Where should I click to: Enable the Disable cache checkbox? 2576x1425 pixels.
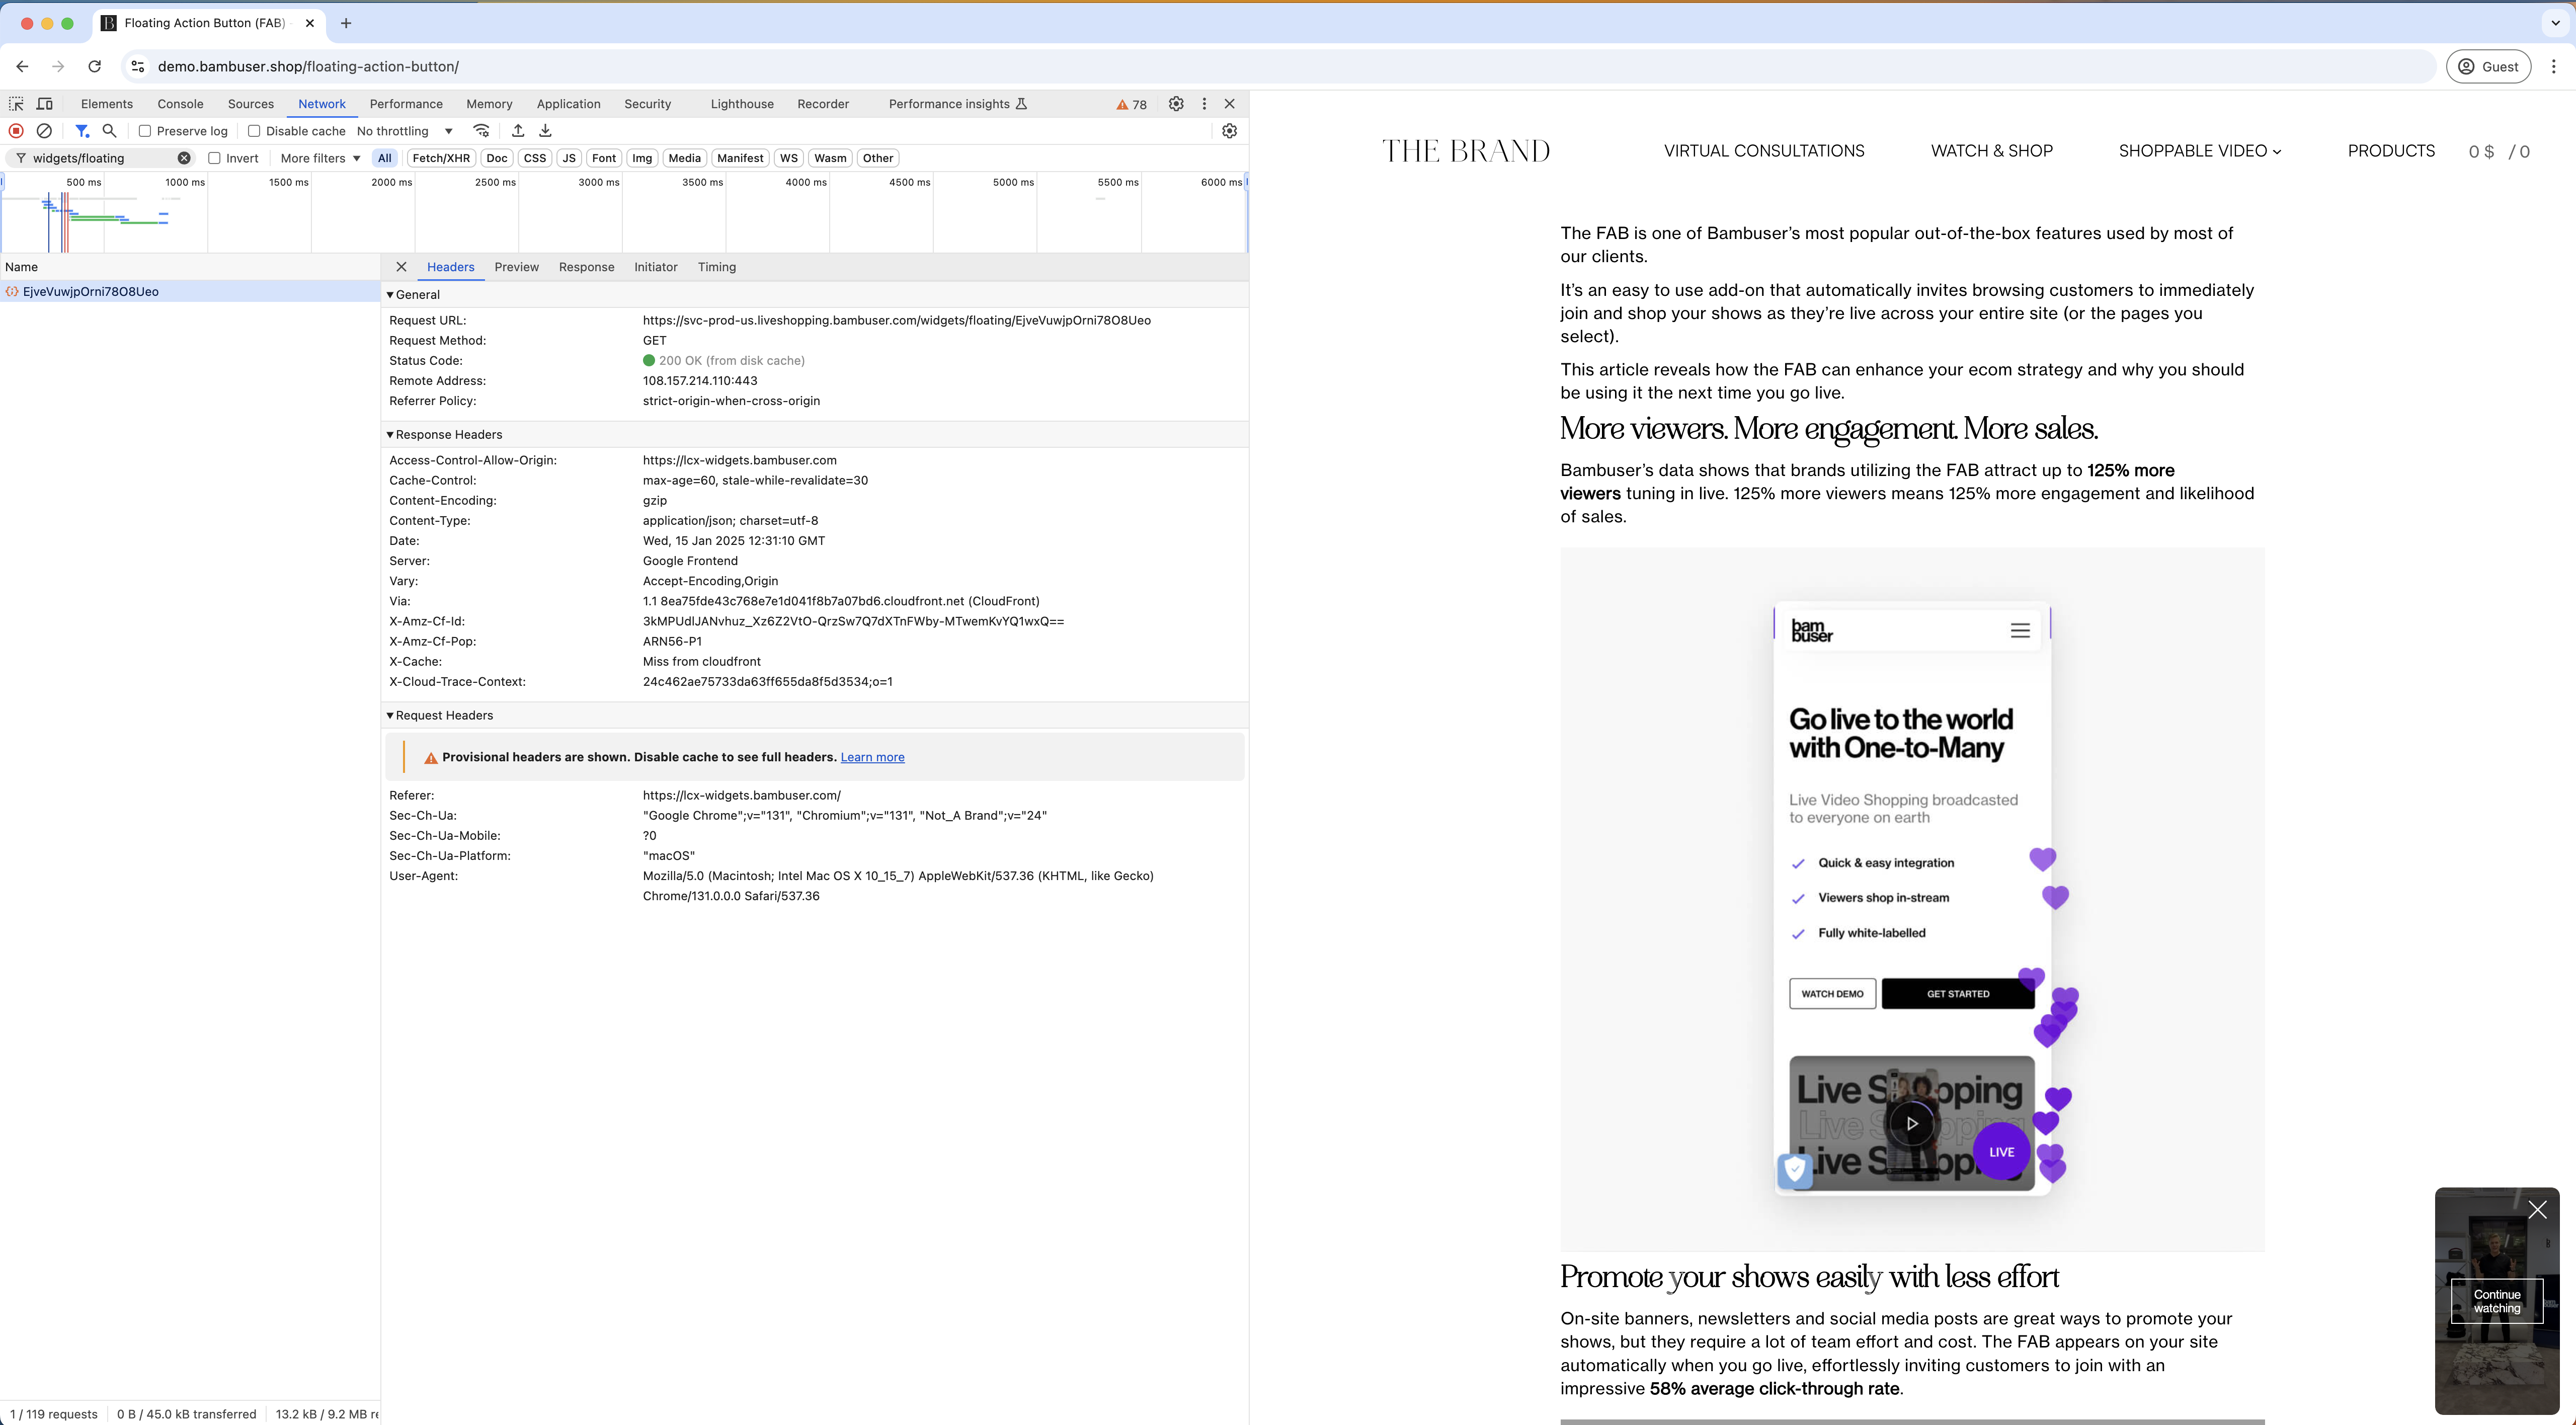254,131
